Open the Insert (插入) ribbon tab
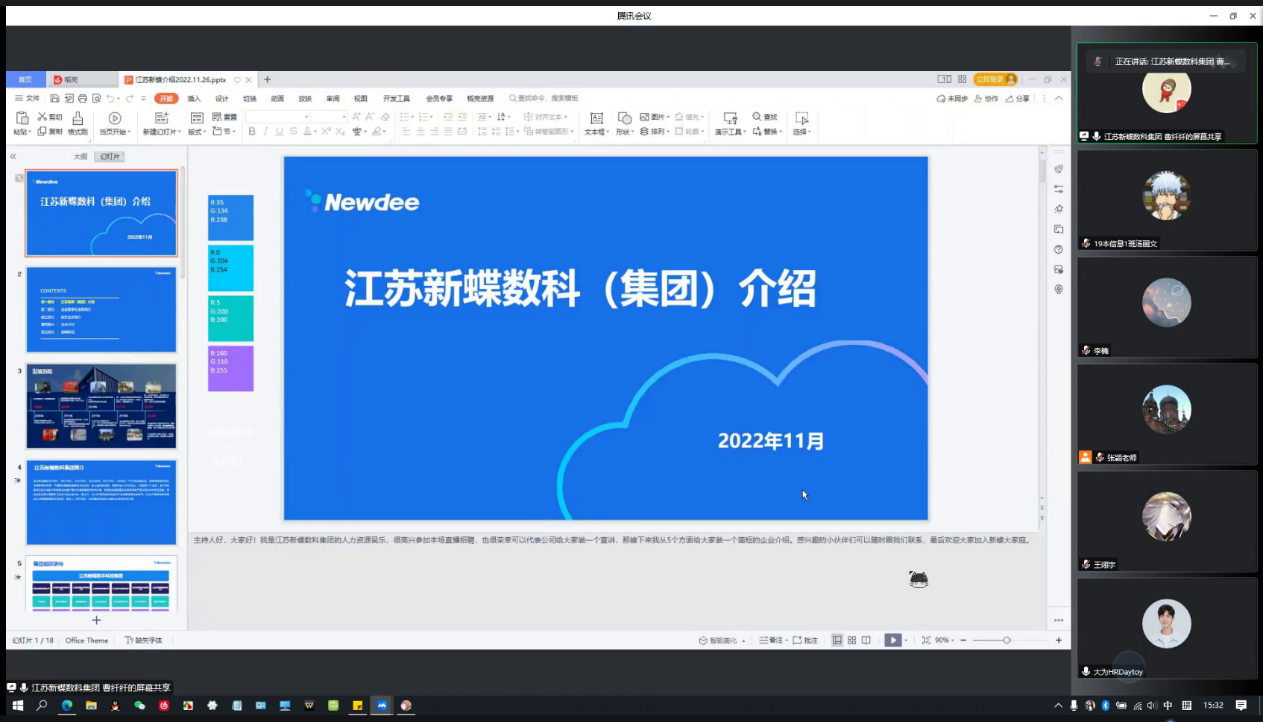Viewport: 1263px width, 722px height. pos(194,99)
